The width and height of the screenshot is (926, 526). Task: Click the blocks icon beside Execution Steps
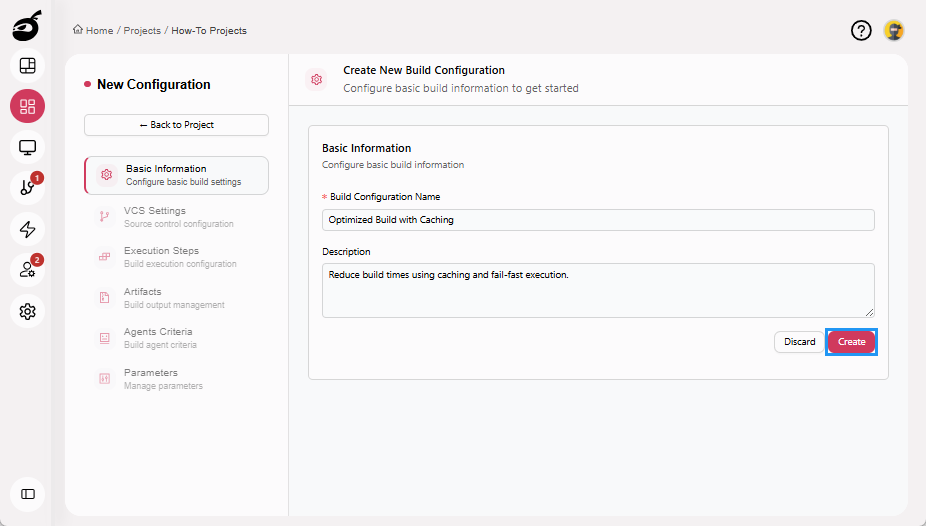[x=105, y=257]
